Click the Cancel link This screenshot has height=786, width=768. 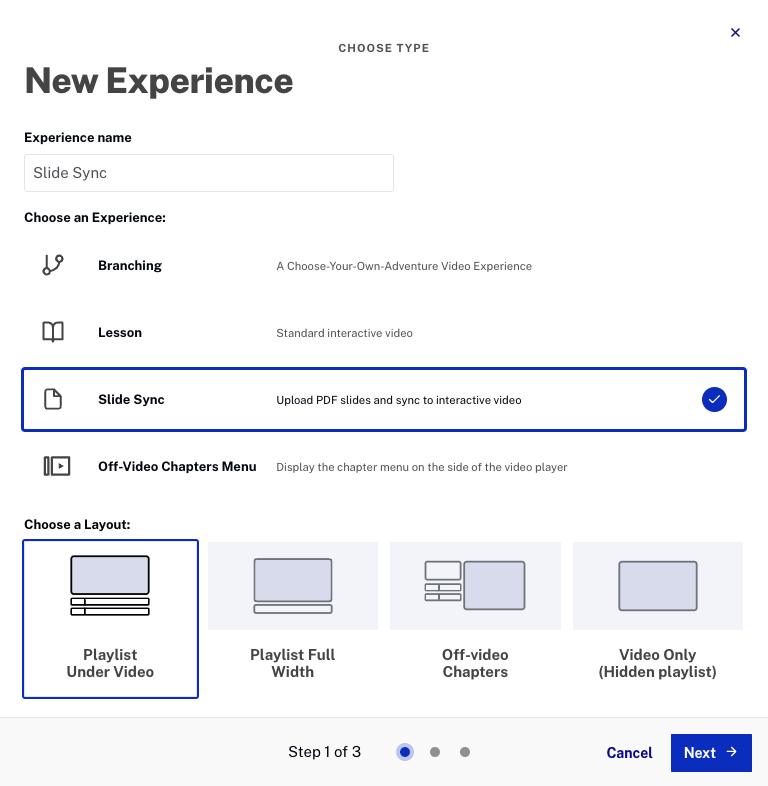(x=629, y=753)
